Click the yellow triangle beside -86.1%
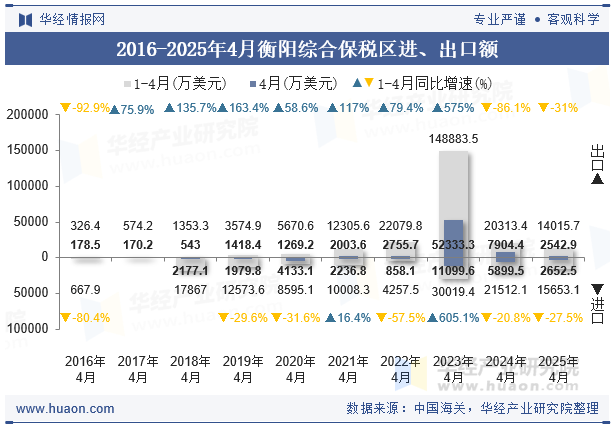The height and width of the screenshot is (427, 615). 486,107
